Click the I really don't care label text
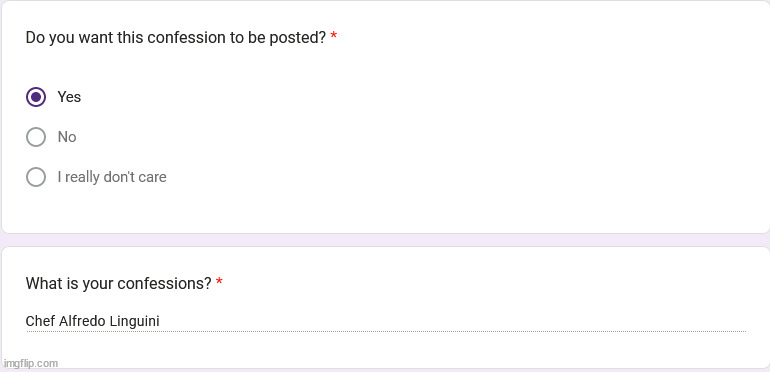The width and height of the screenshot is (770, 372). pyautogui.click(x=112, y=177)
